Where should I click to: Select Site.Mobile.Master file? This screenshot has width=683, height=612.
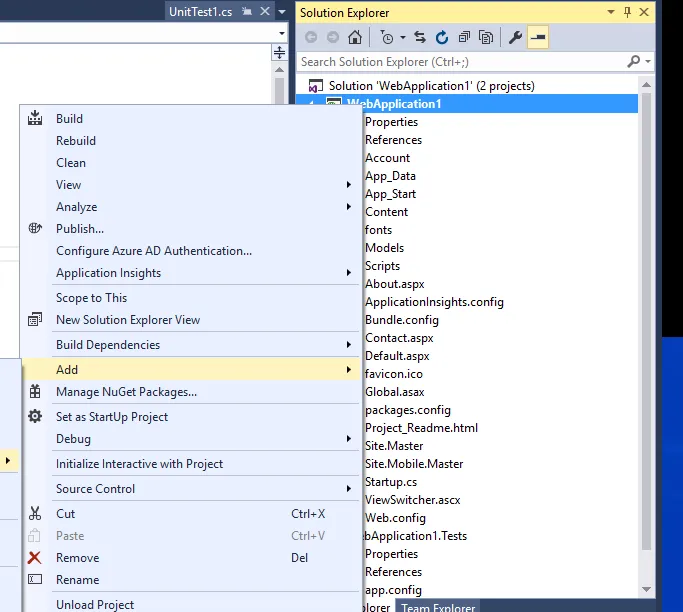pos(414,464)
